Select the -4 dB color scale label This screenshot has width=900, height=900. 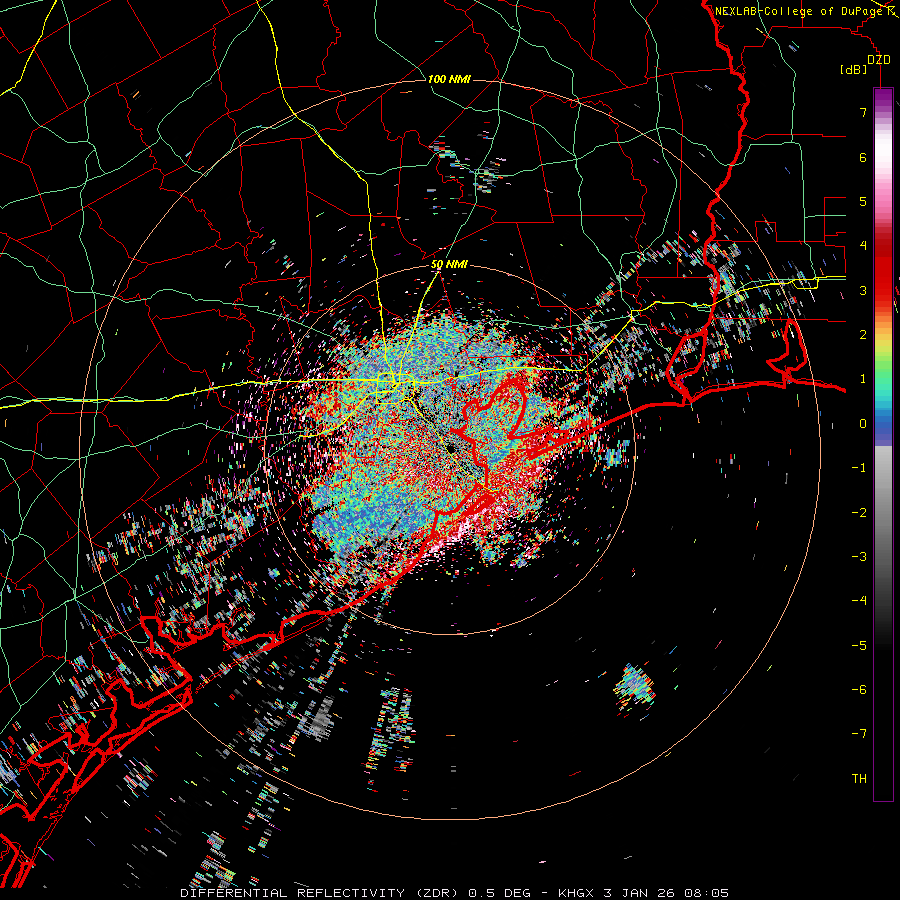859,601
